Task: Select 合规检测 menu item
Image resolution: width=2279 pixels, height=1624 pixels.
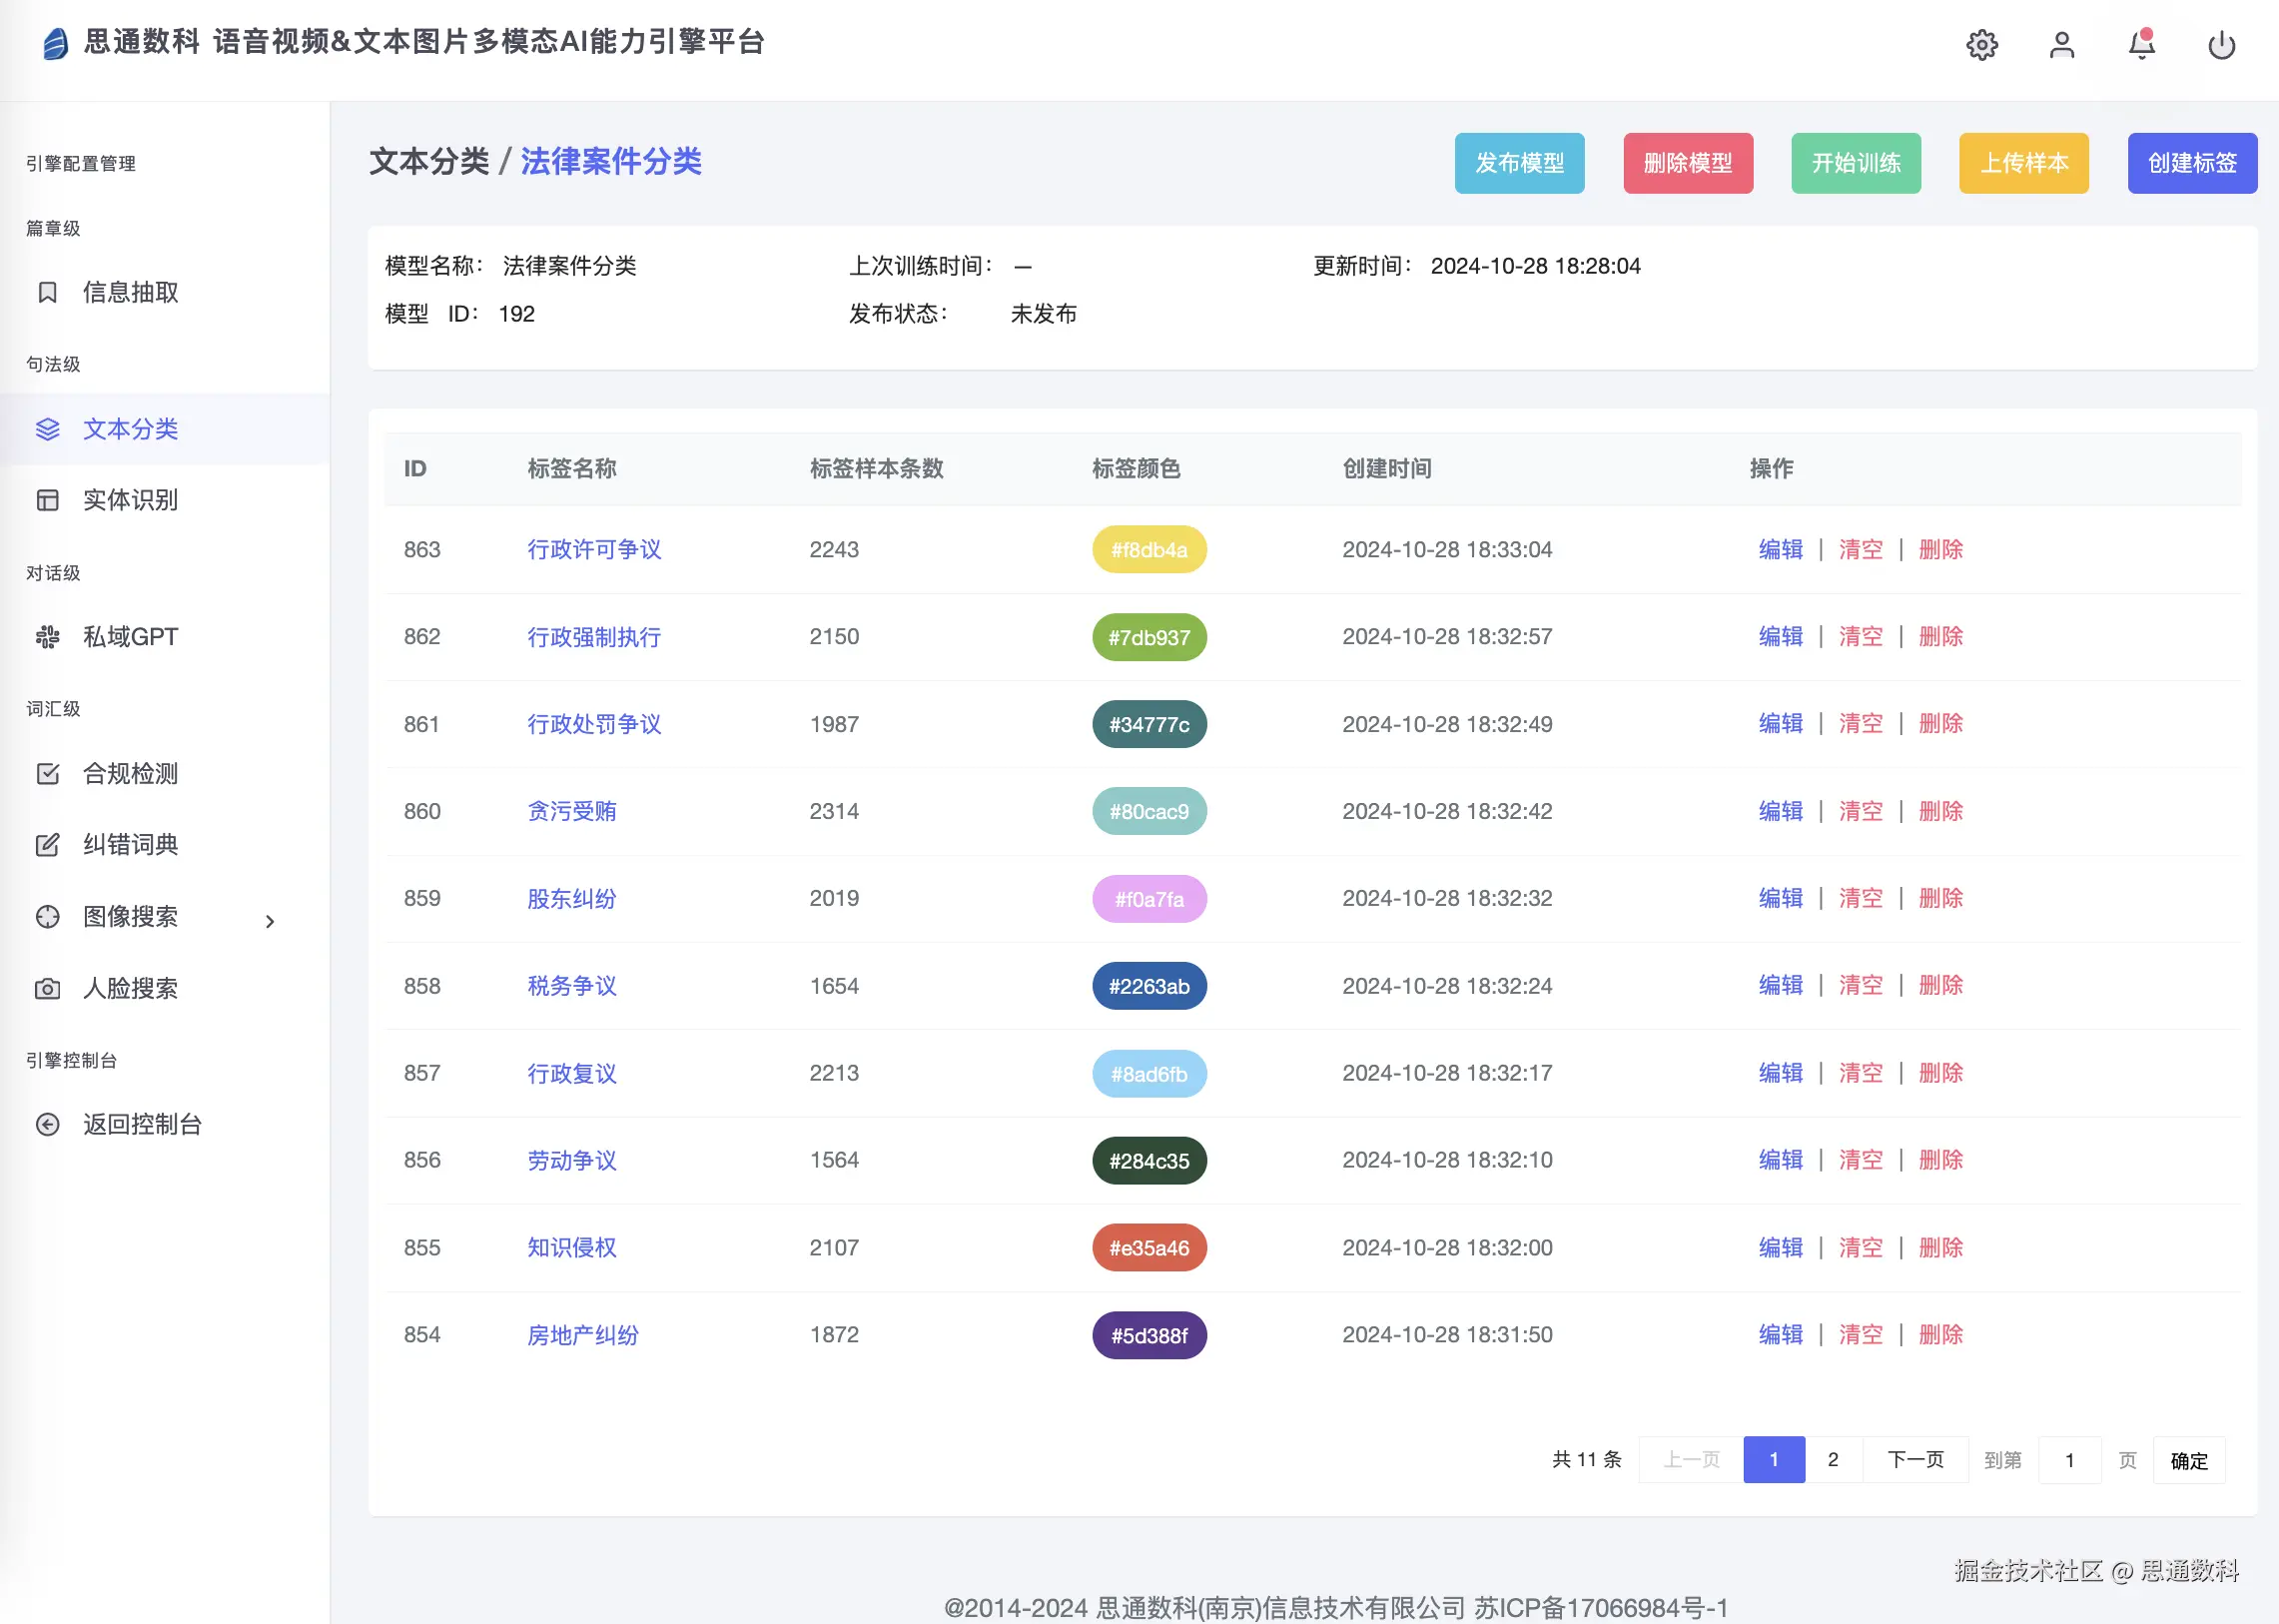Action: point(130,773)
